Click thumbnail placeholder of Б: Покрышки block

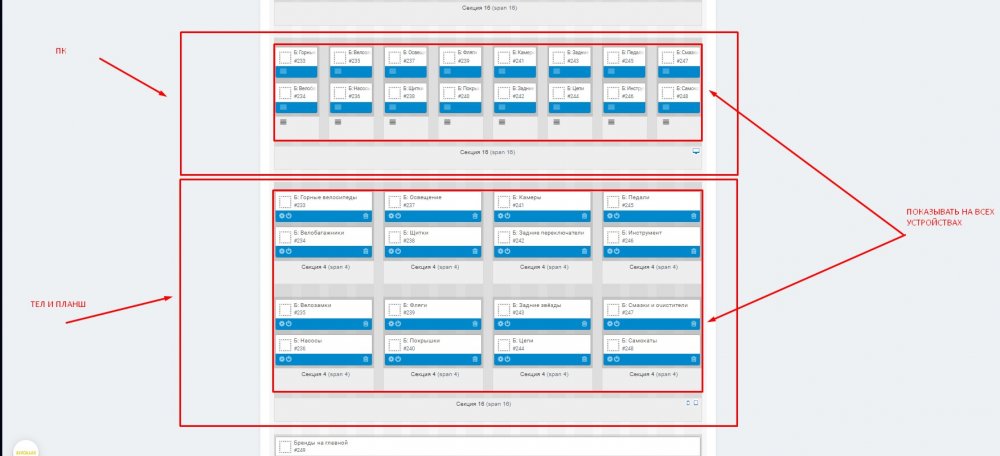pyautogui.click(x=394, y=344)
